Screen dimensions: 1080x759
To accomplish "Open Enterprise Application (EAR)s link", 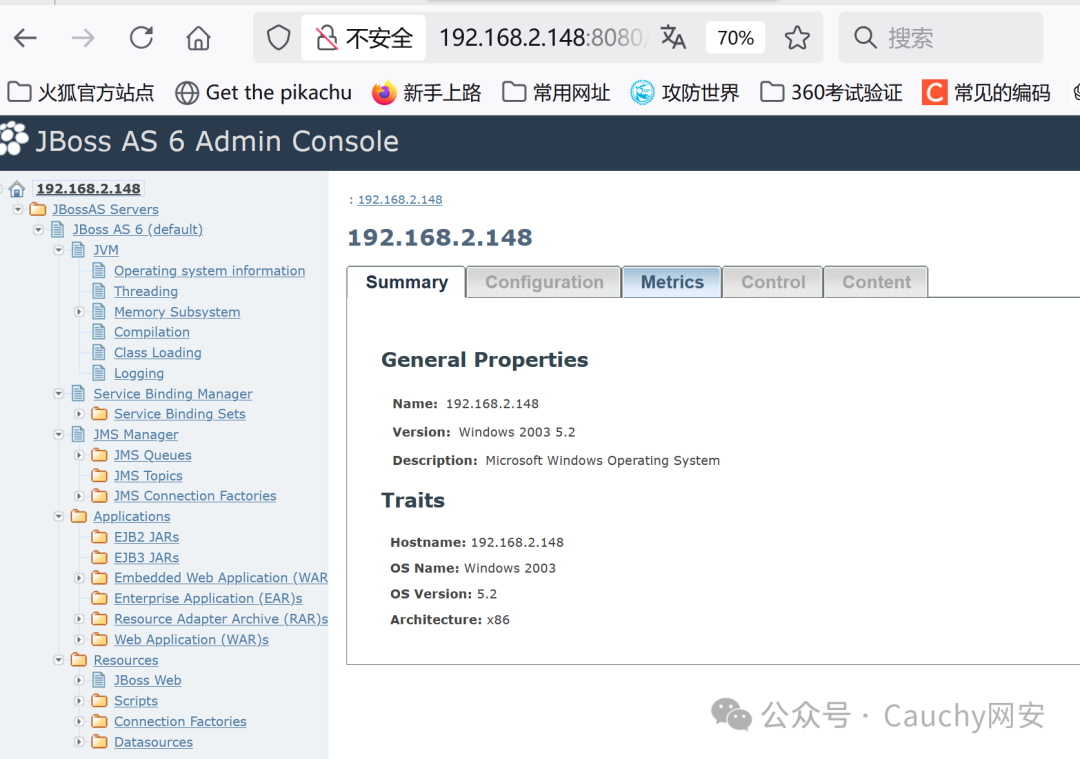I will click(x=208, y=599).
